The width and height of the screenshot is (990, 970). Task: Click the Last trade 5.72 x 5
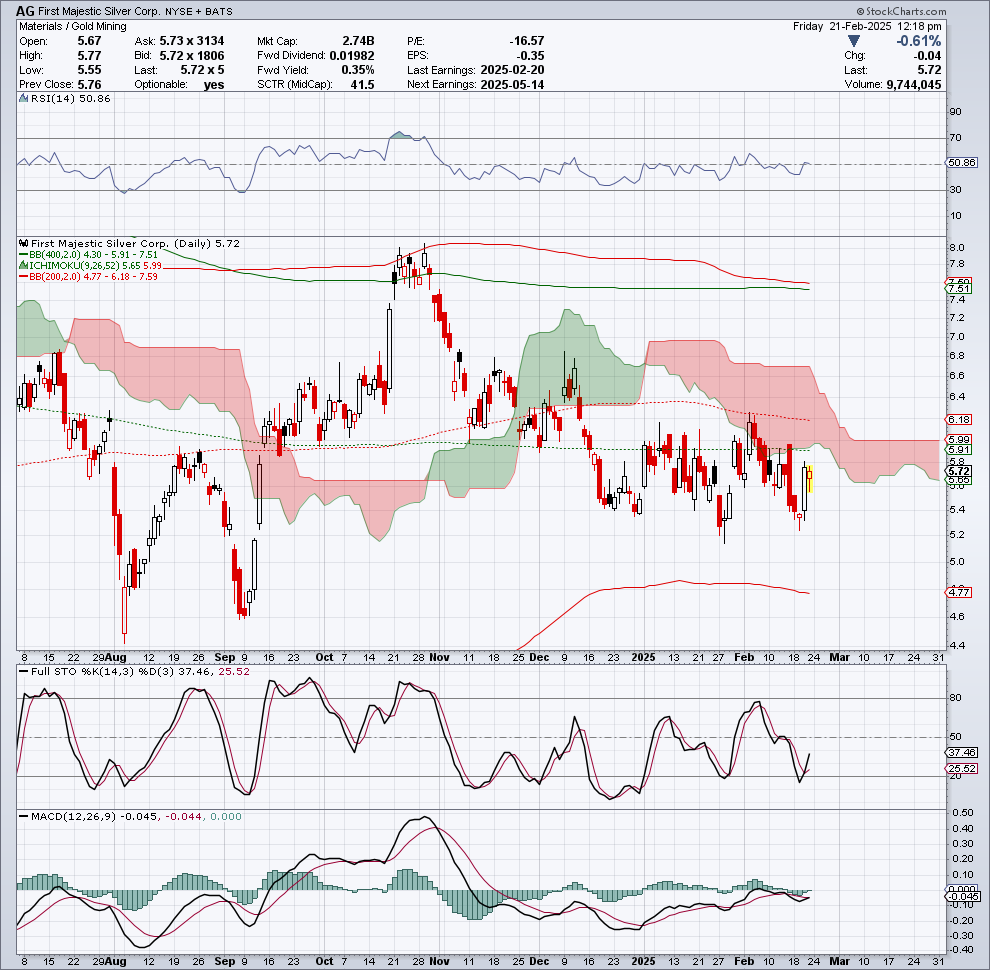(202, 70)
